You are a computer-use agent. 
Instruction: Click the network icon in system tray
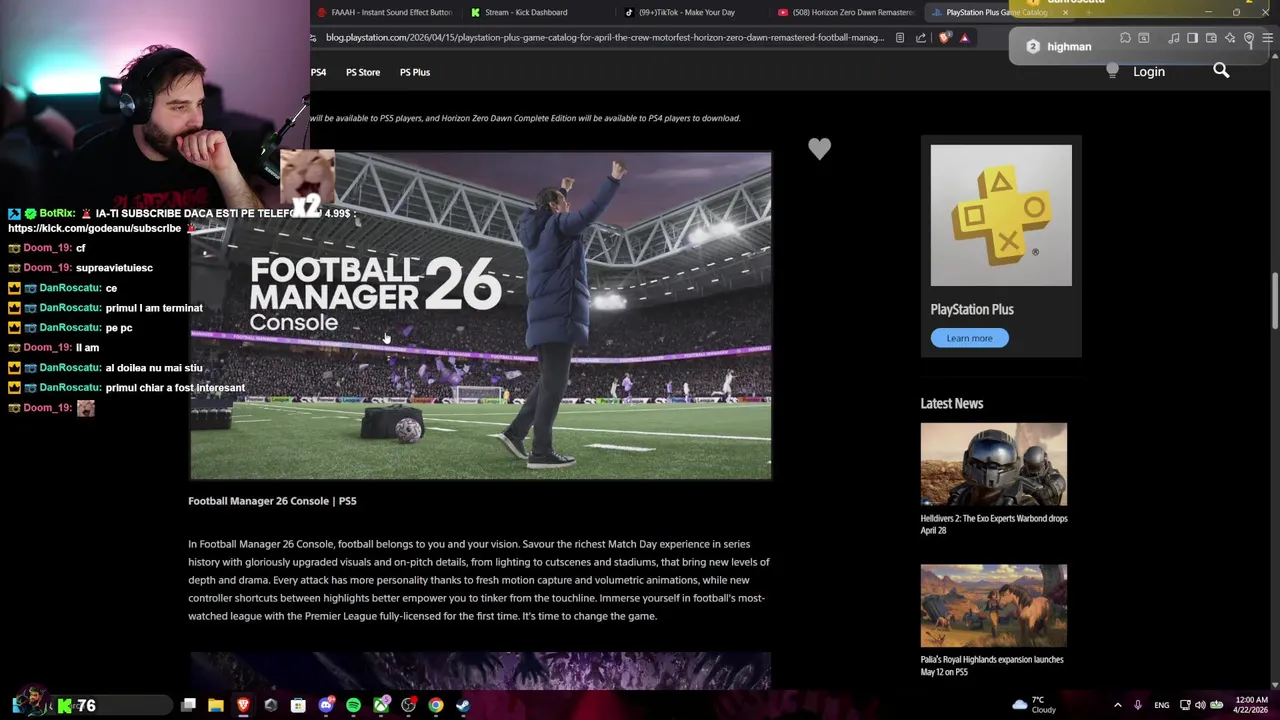click(x=1185, y=705)
